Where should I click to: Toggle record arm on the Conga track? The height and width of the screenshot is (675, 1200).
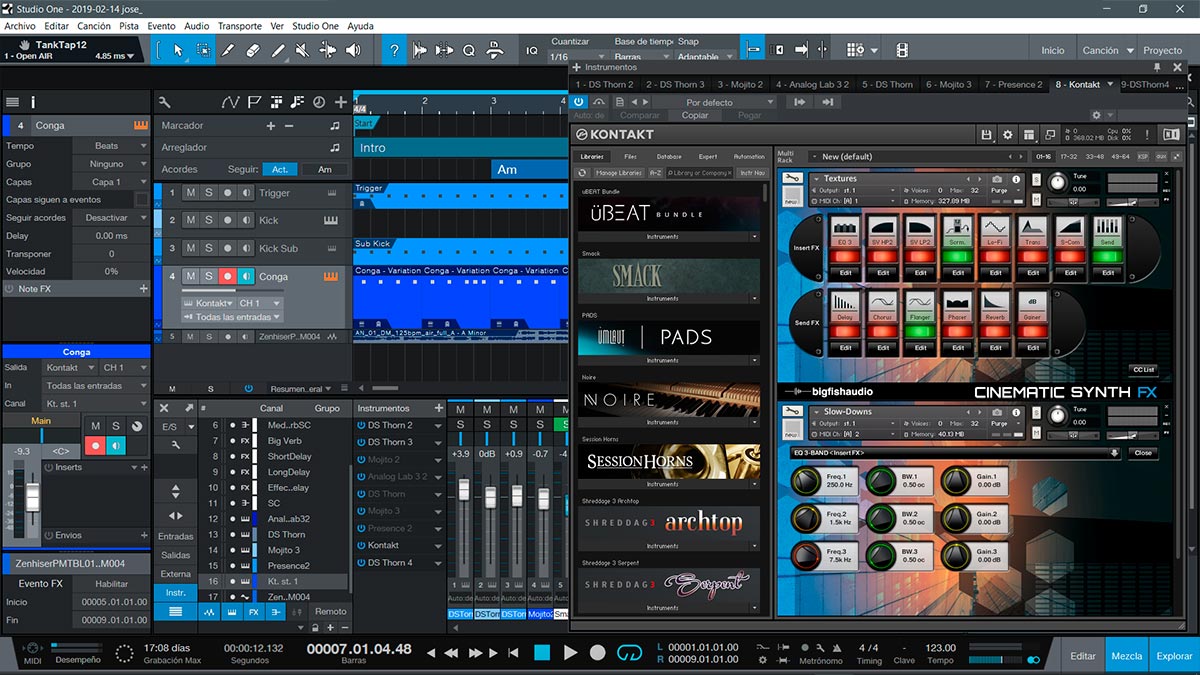click(x=227, y=277)
